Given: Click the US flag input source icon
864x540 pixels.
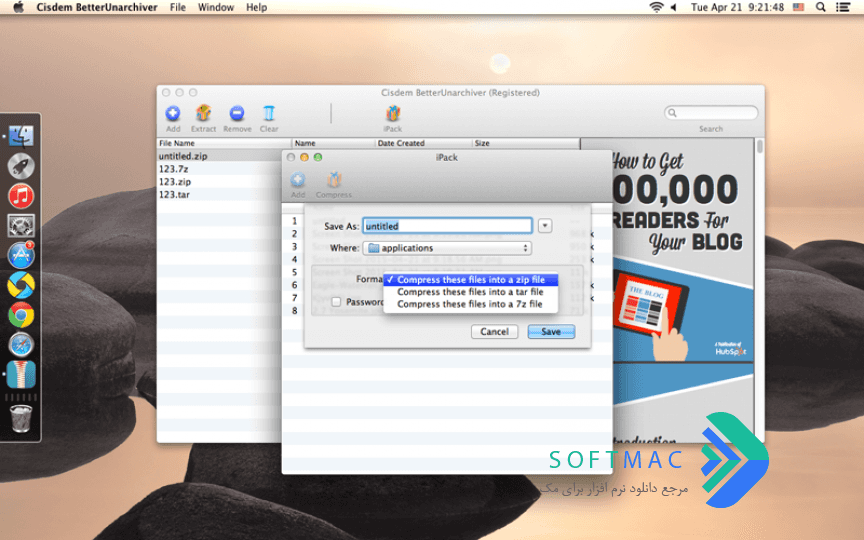Looking at the screenshot, I should tap(798, 7).
